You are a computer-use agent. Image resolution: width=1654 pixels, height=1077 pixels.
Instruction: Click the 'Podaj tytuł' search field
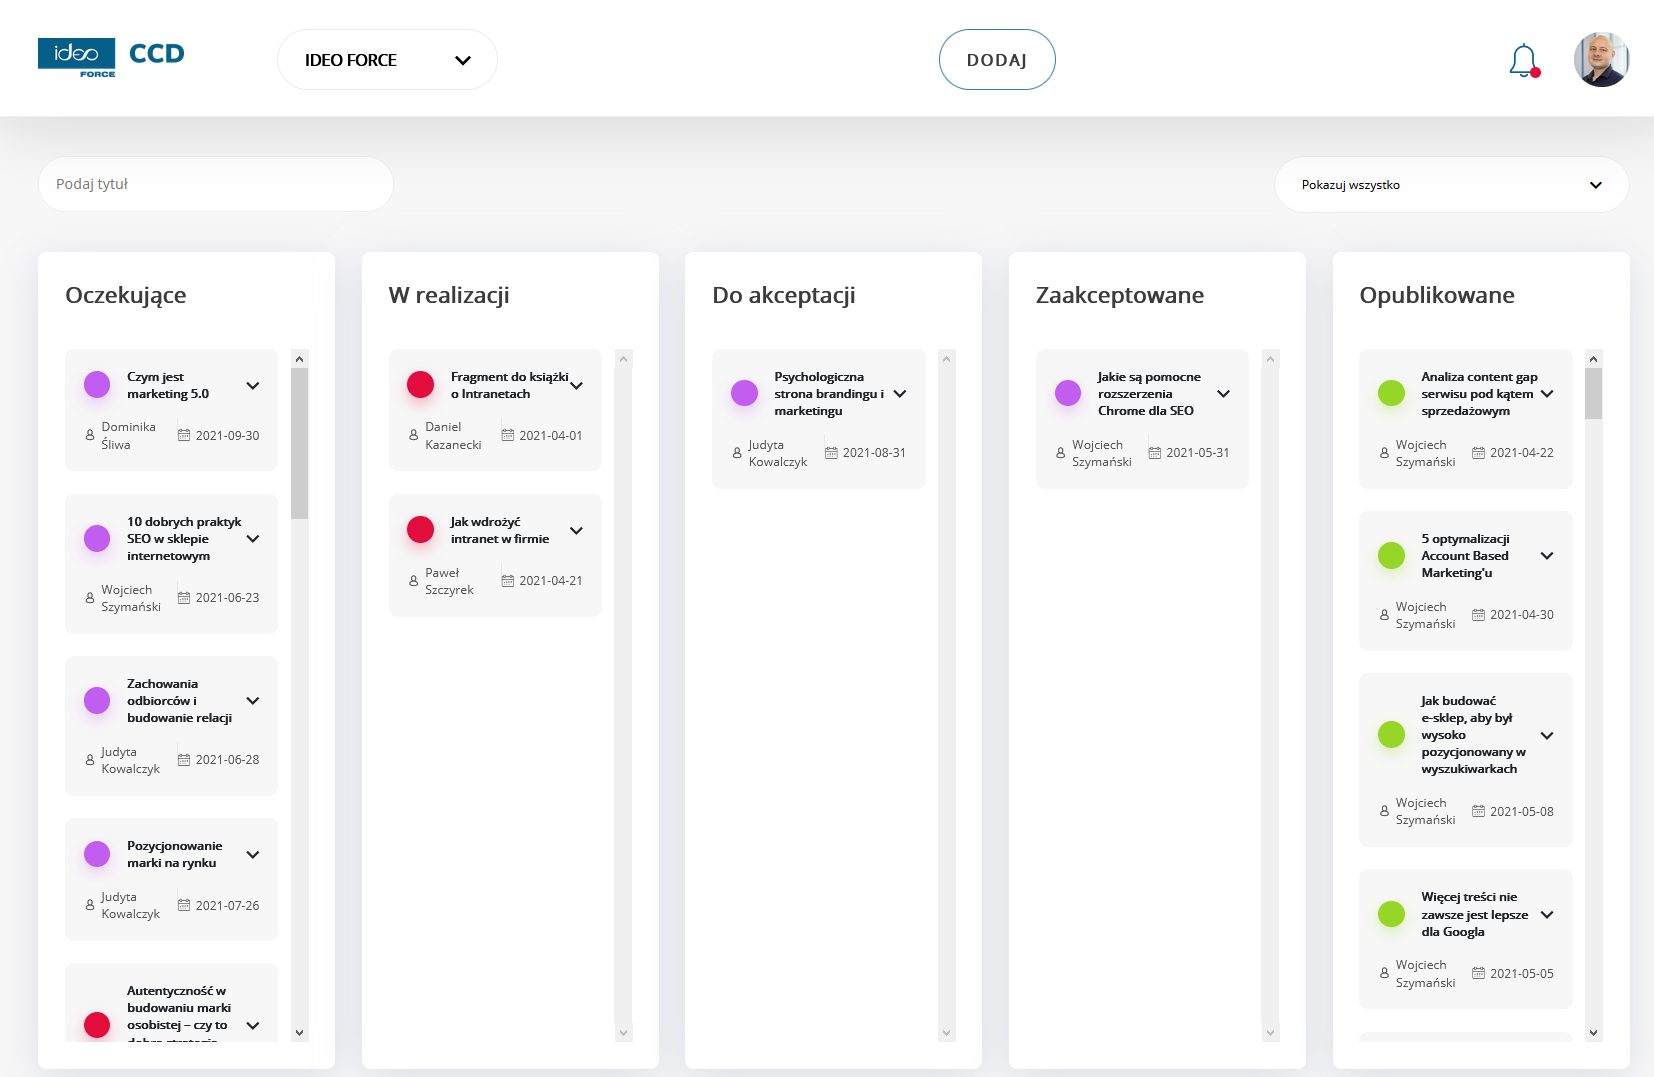pos(215,184)
